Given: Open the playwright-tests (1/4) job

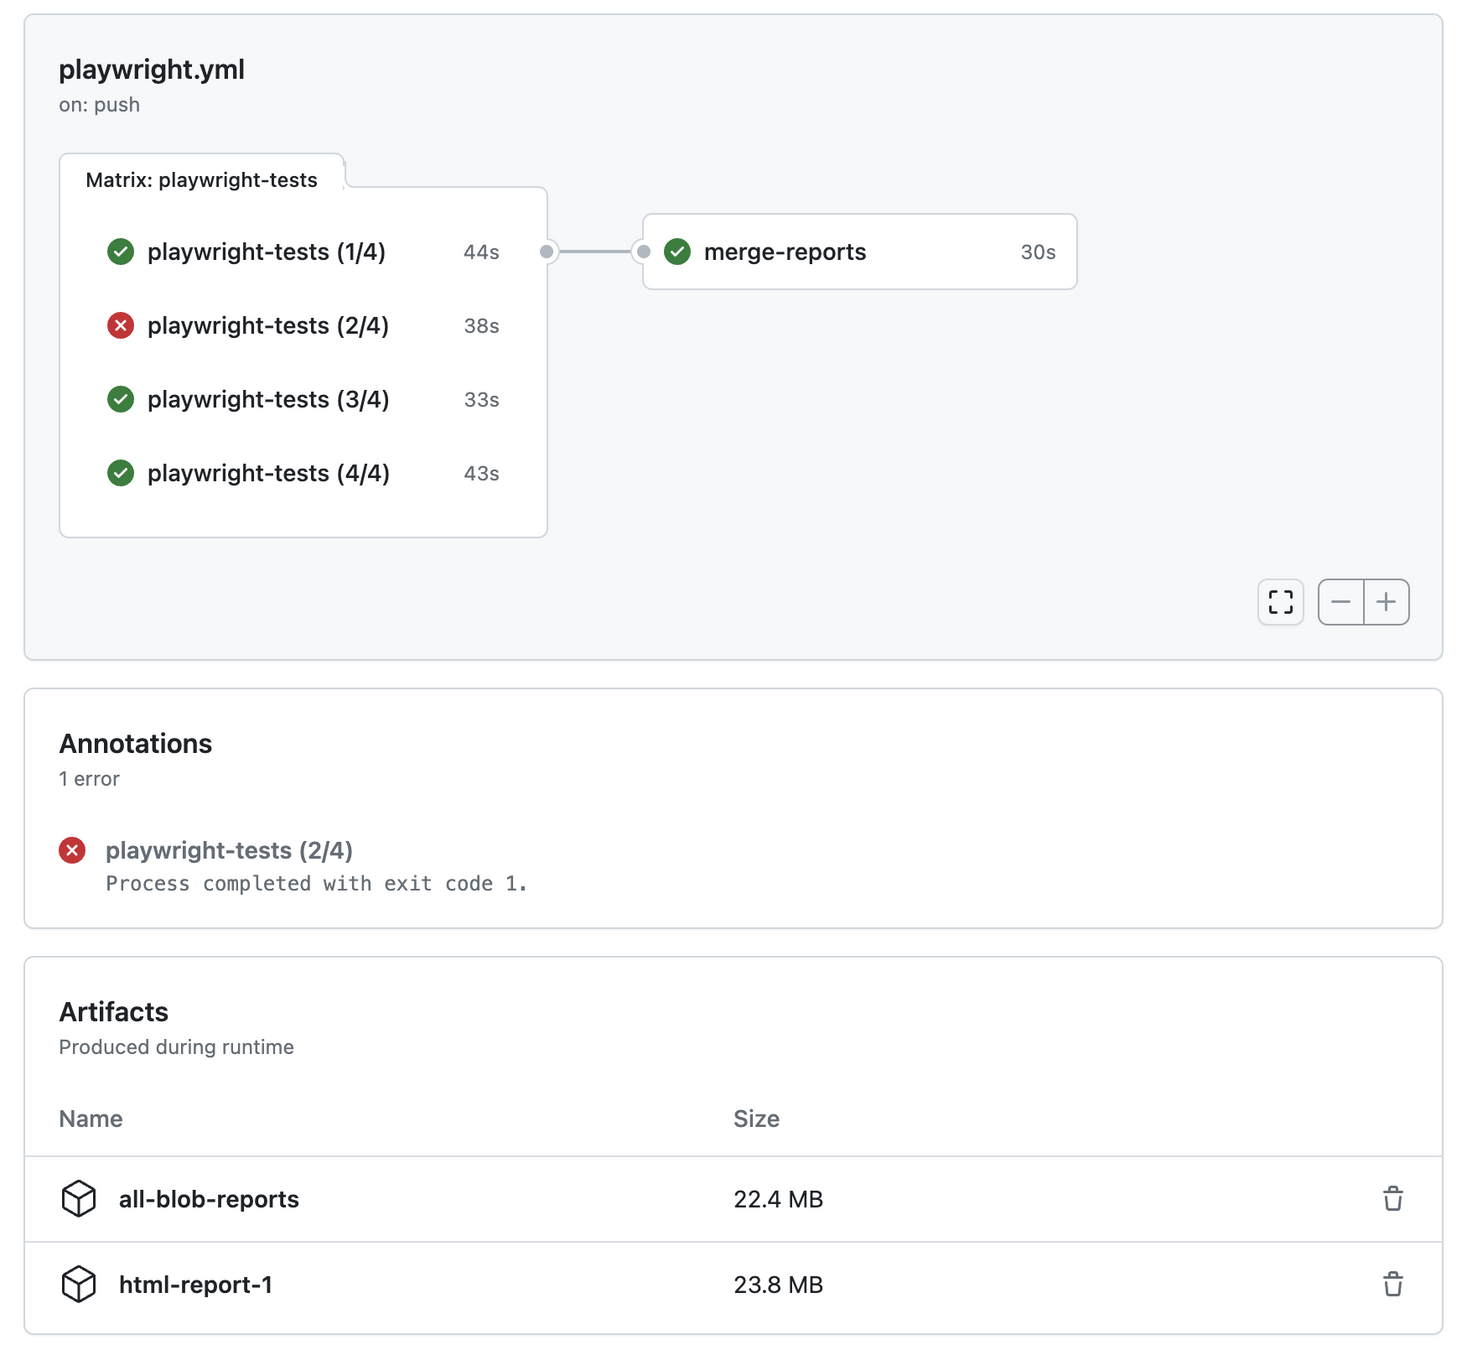Looking at the screenshot, I should click(x=303, y=252).
